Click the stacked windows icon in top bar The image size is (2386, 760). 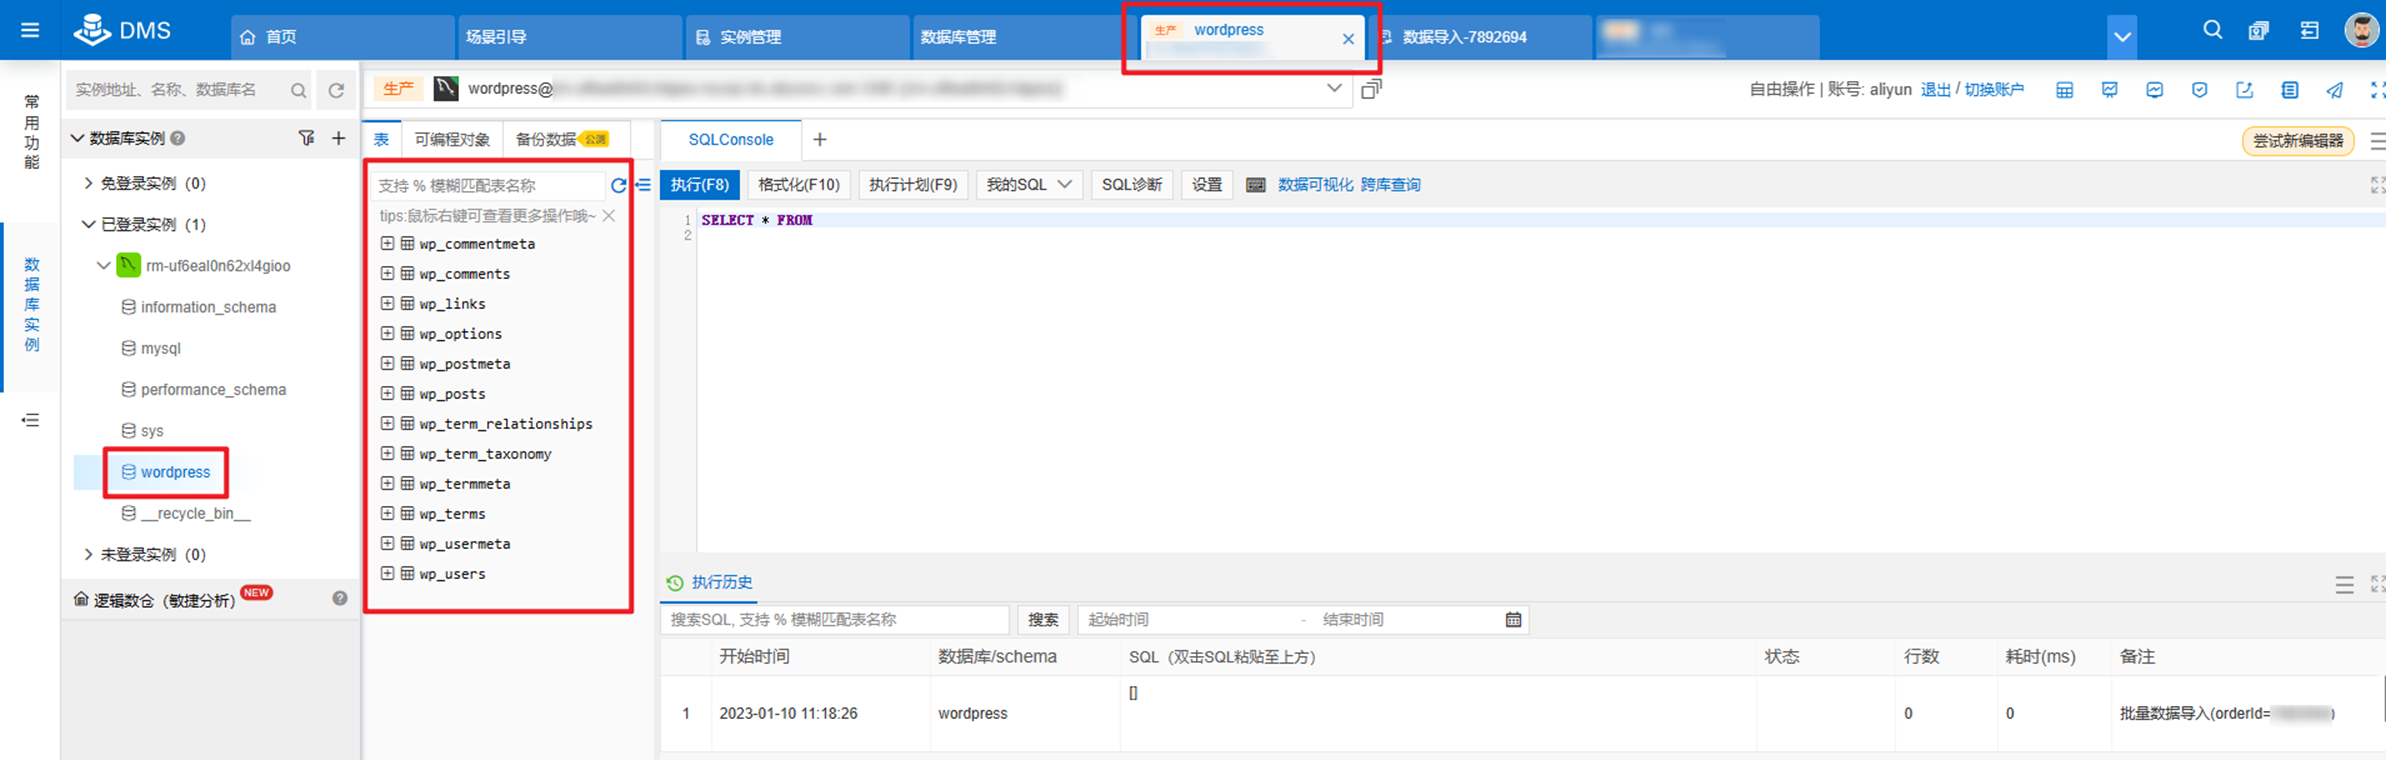[x=2259, y=31]
